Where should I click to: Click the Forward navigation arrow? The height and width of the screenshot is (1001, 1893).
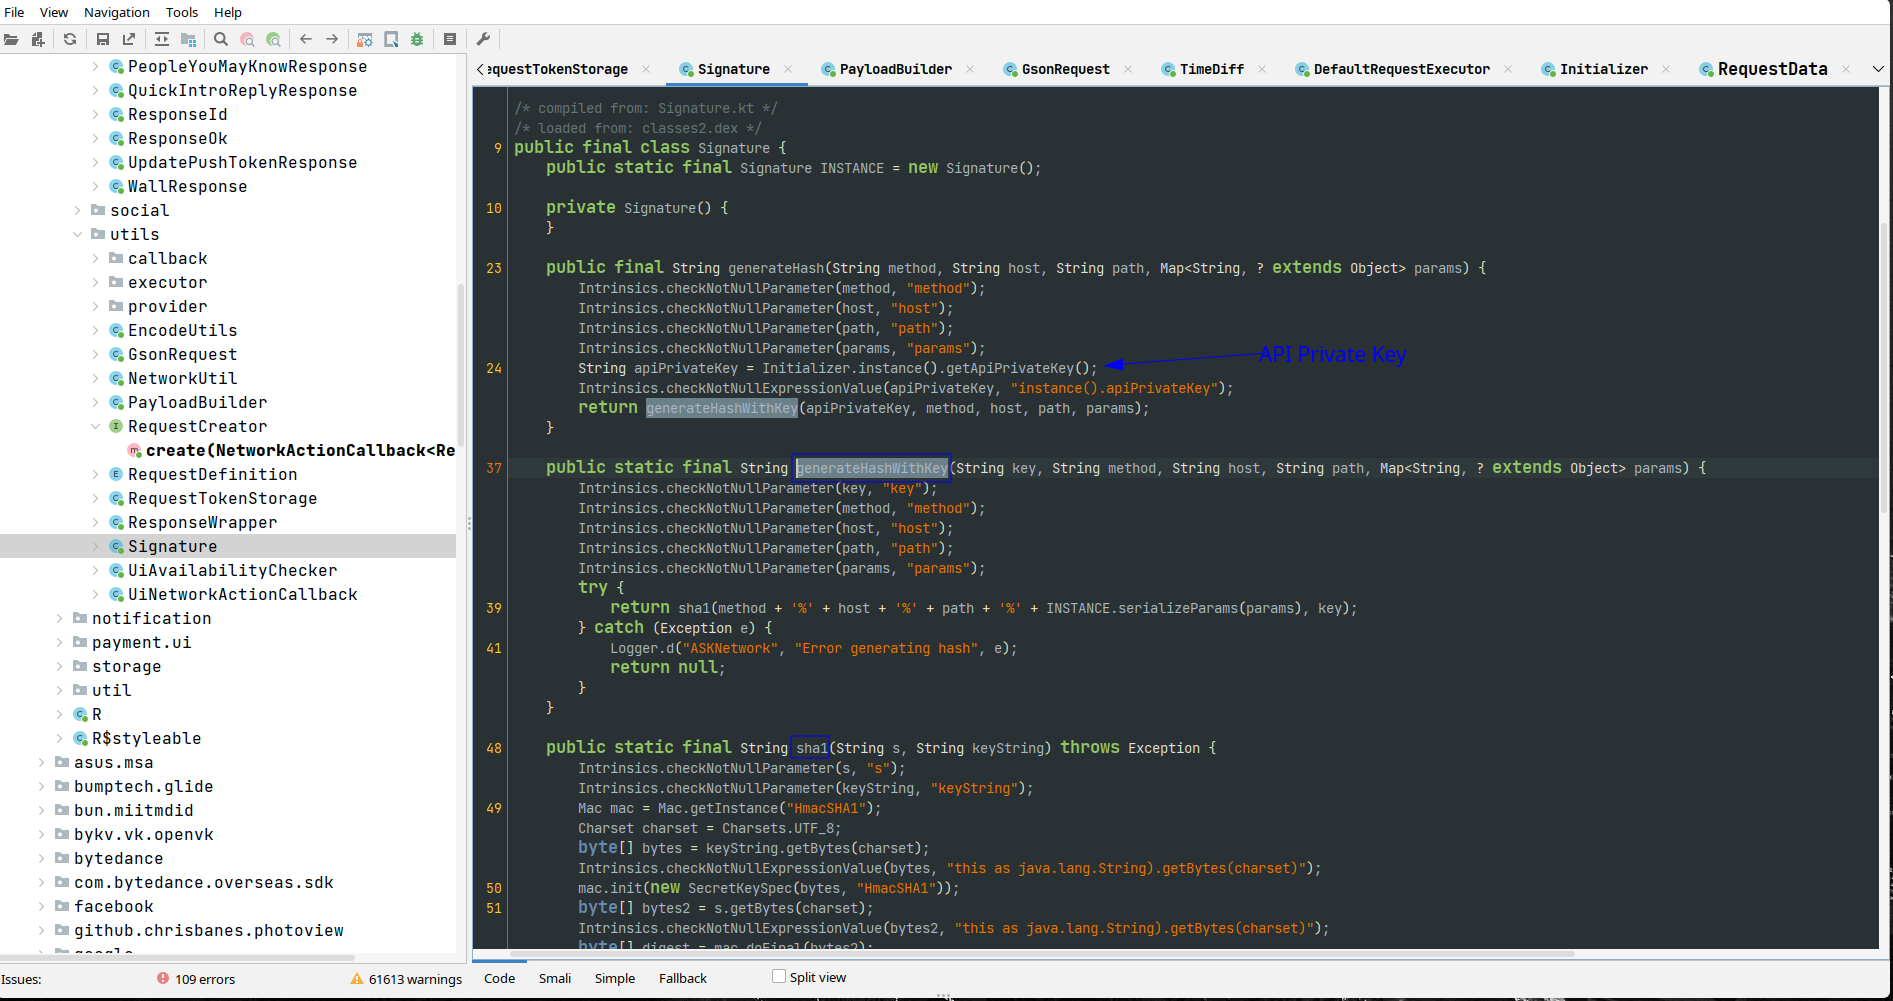332,39
